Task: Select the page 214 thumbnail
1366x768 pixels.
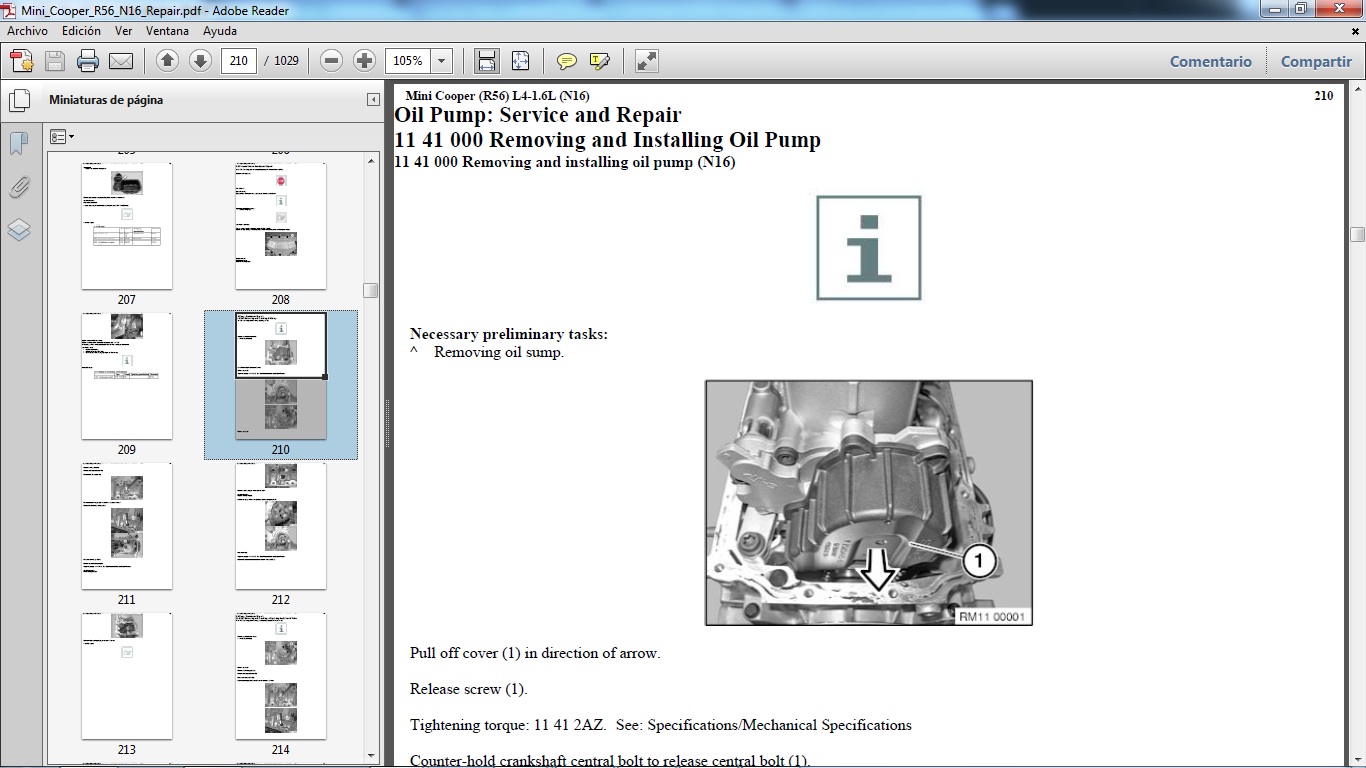Action: pos(281,676)
